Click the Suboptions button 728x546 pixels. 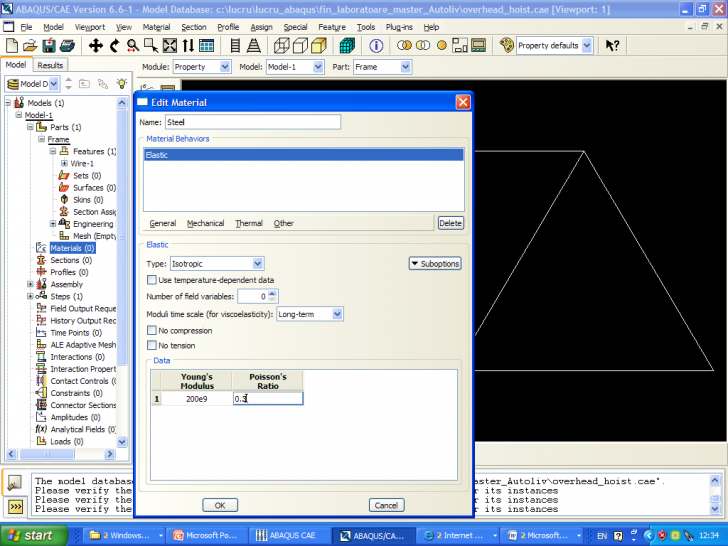click(434, 264)
